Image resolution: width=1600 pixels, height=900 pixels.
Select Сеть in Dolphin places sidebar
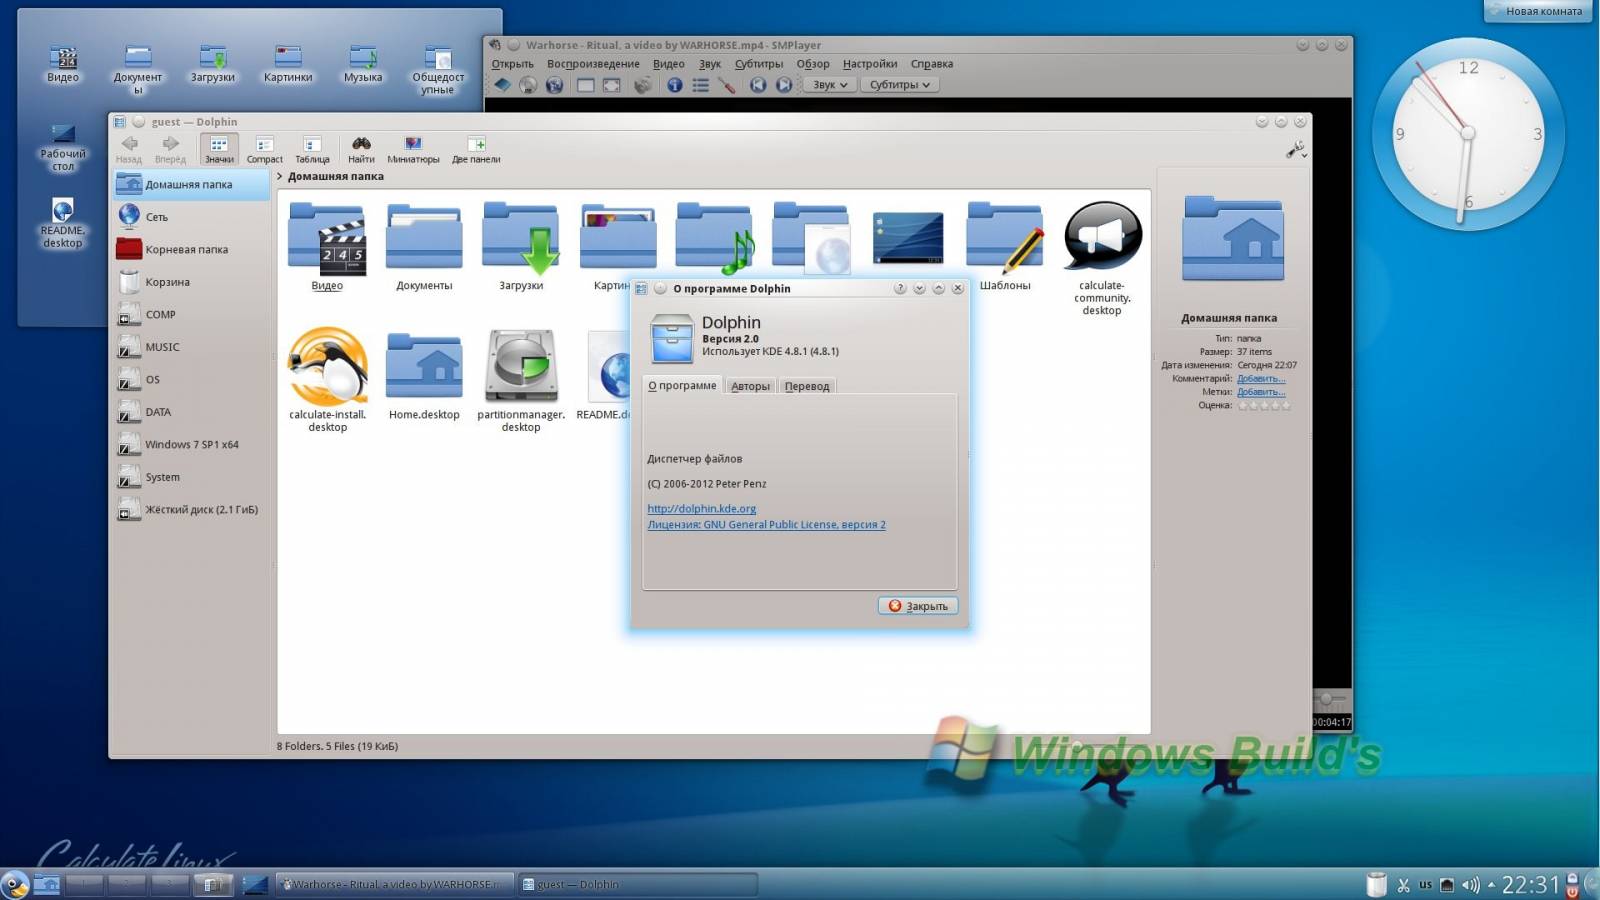tap(192, 216)
